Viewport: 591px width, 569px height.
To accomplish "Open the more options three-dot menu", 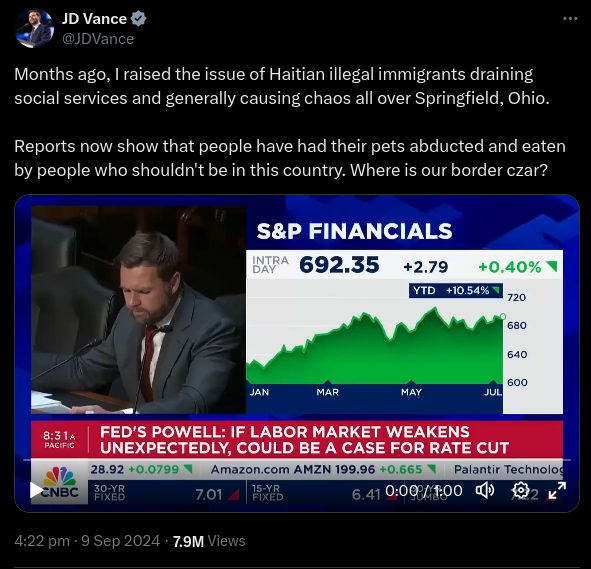I will pos(570,18).
